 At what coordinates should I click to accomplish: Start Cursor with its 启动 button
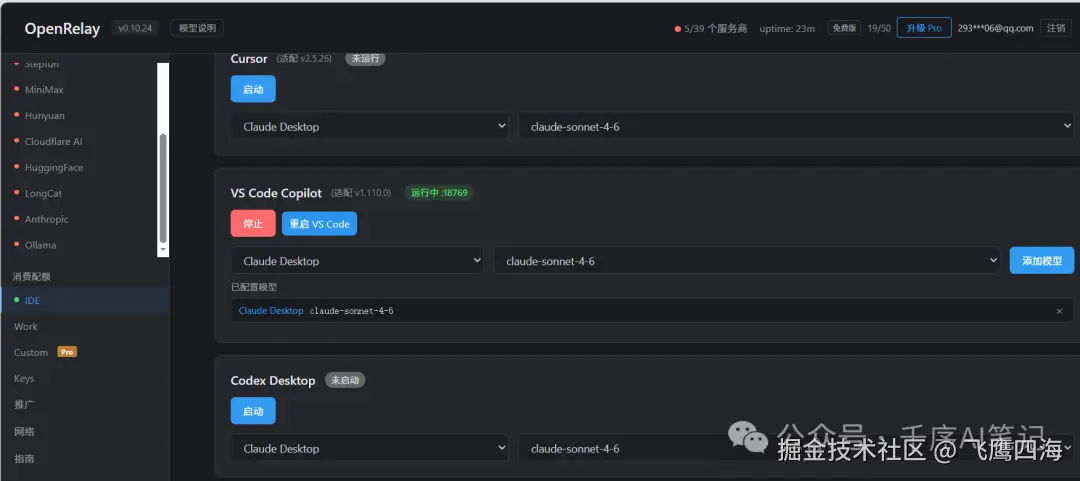pyautogui.click(x=253, y=89)
